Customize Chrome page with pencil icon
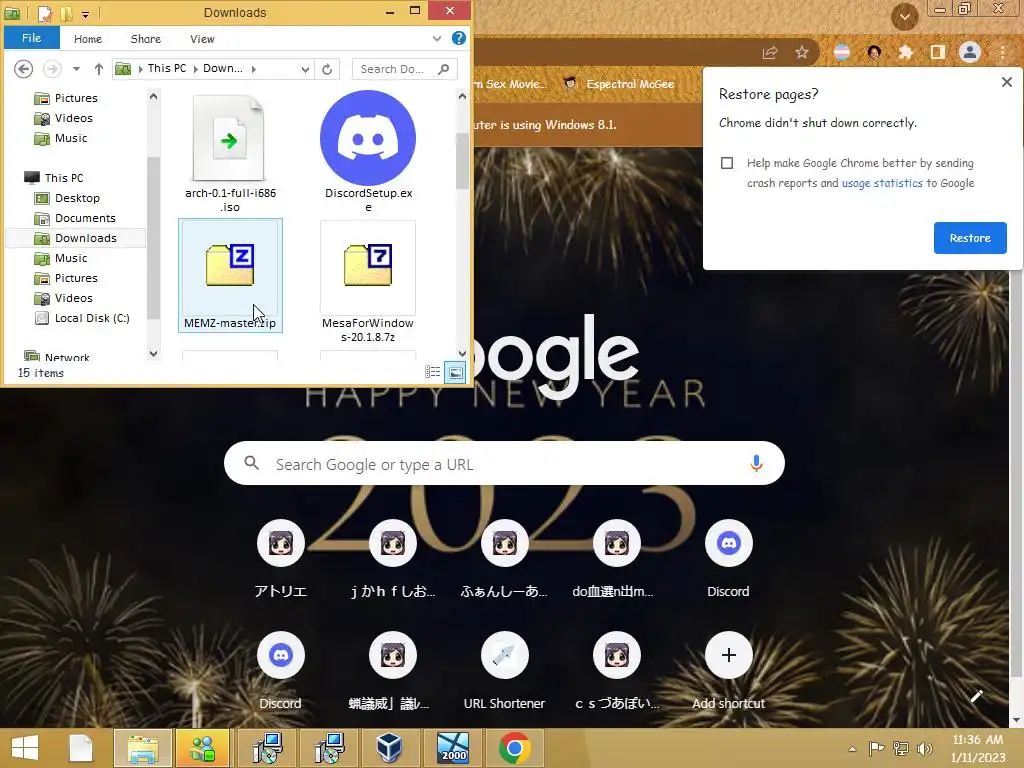 pos(976,696)
